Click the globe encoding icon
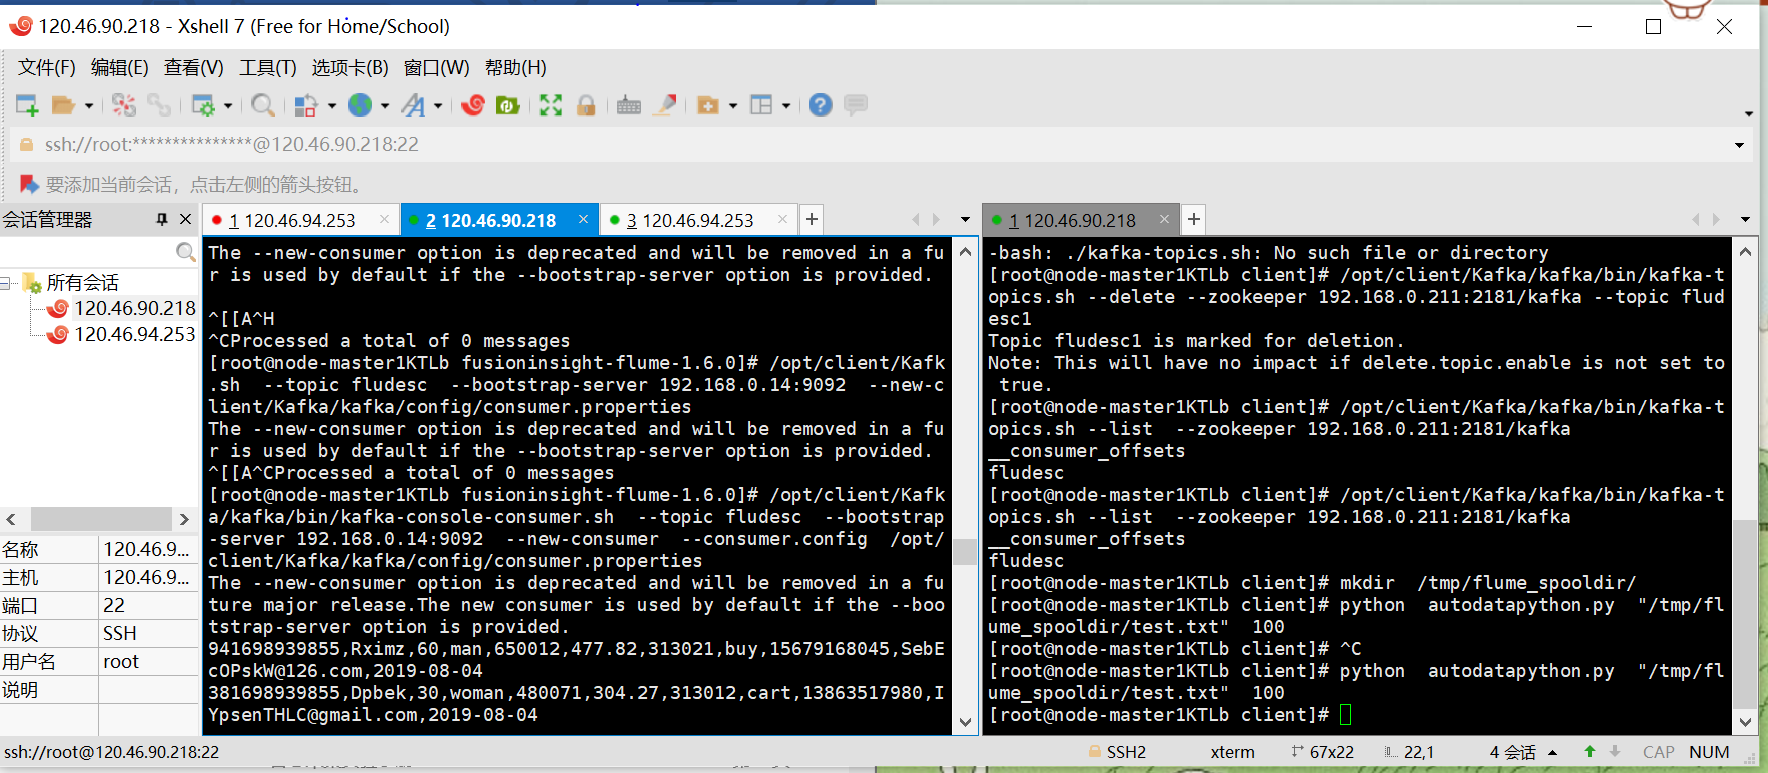1768x773 pixels. point(360,105)
